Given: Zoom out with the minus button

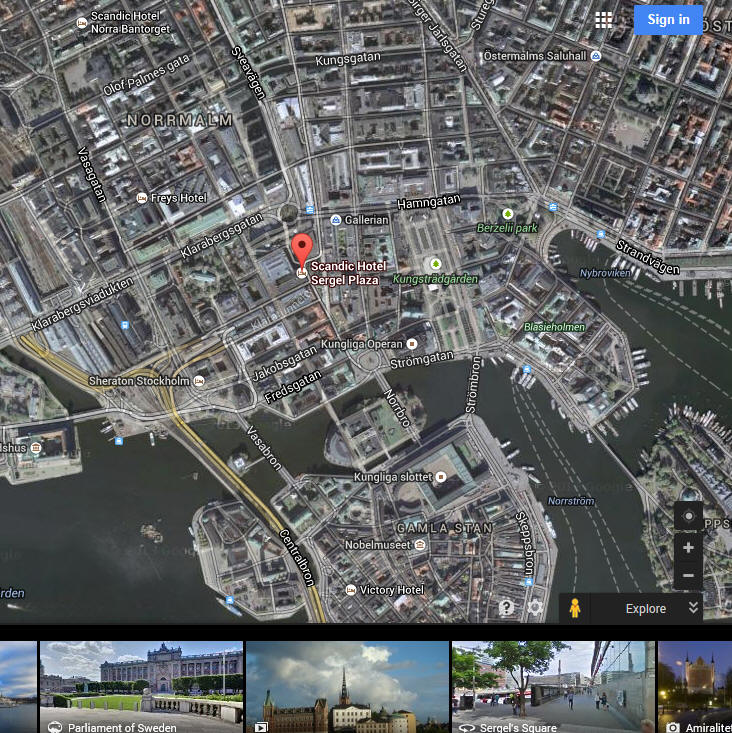Looking at the screenshot, I should (688, 575).
